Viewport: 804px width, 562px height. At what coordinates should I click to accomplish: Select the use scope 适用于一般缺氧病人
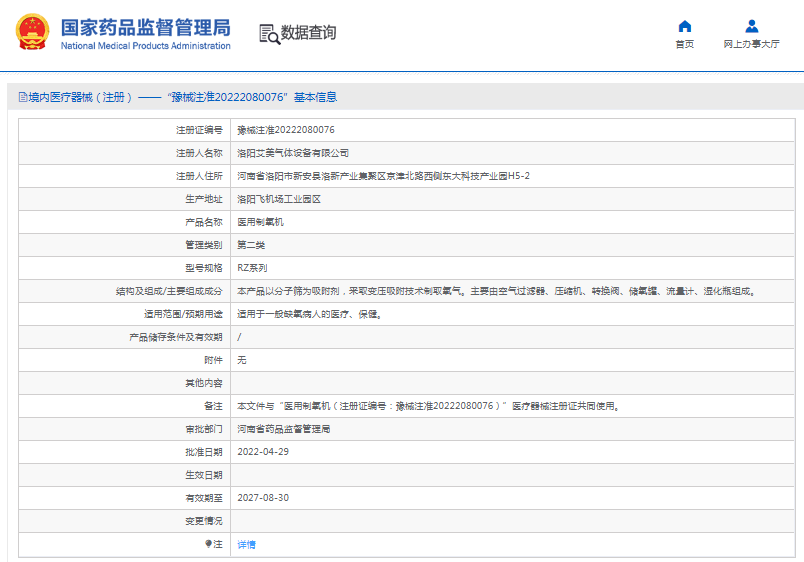click(309, 314)
